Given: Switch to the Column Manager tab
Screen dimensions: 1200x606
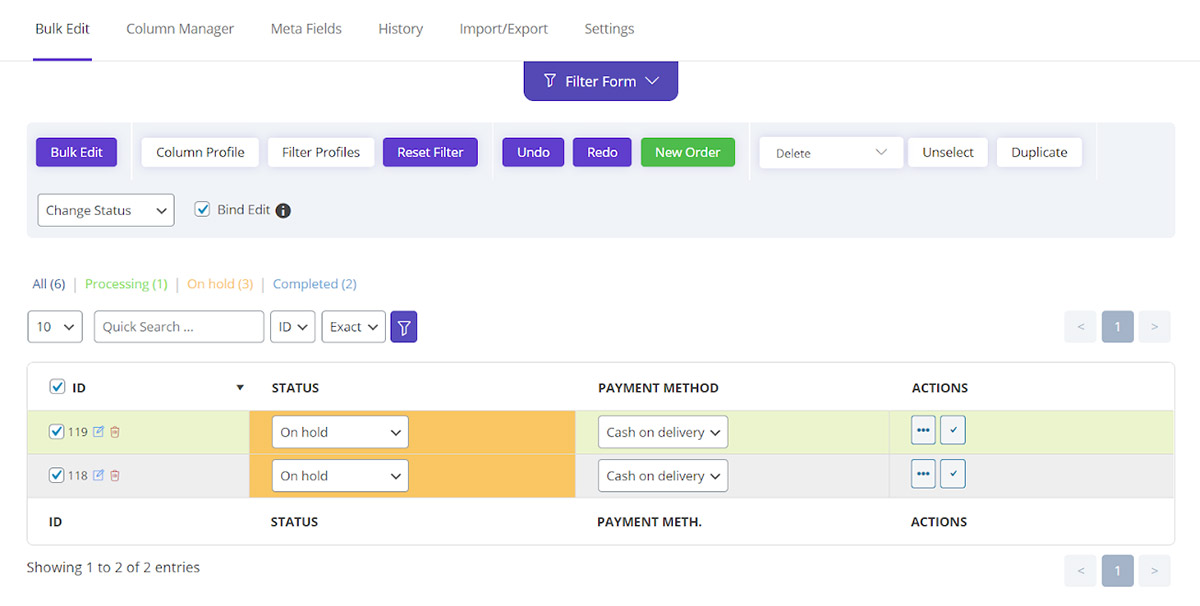Looking at the screenshot, I should point(179,28).
